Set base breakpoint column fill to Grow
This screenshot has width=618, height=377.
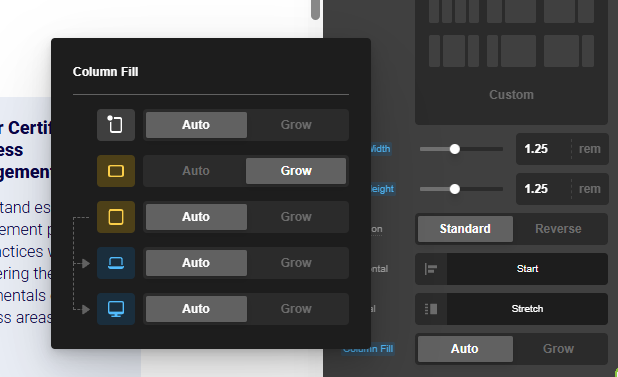(296, 125)
